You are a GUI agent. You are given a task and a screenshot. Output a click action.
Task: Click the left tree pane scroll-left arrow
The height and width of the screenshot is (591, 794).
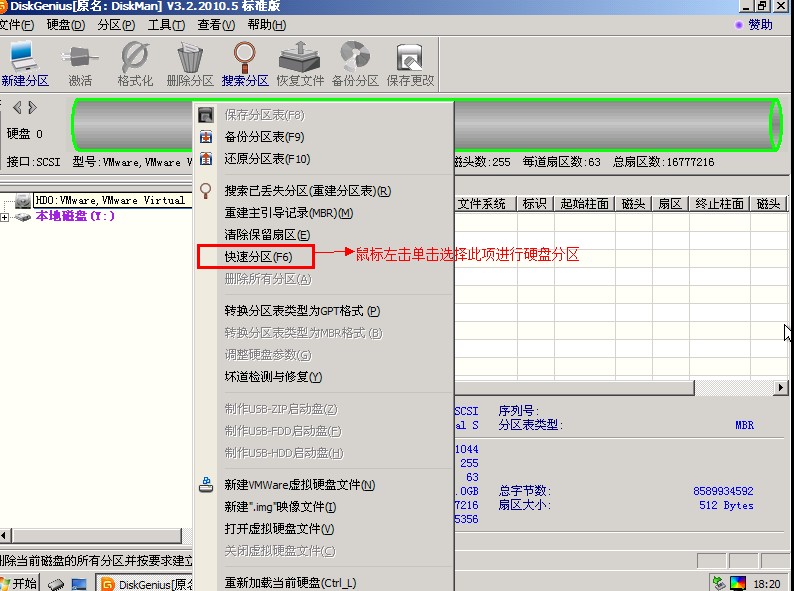(x=5, y=535)
